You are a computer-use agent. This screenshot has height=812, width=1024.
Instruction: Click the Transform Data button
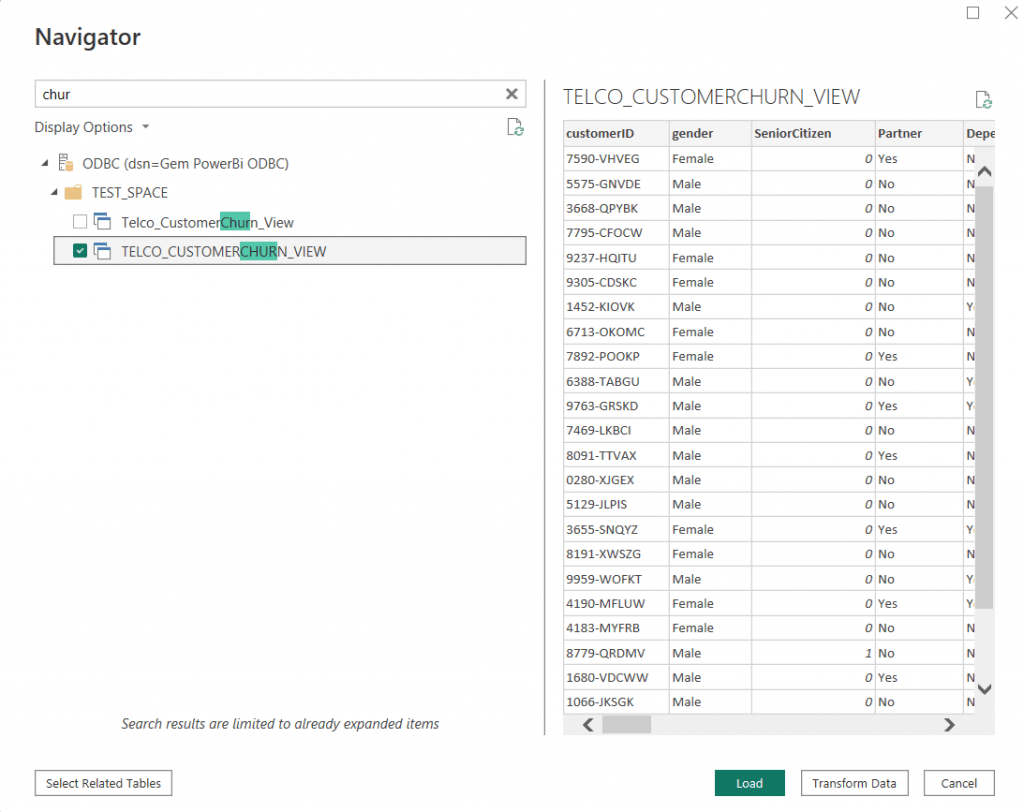click(854, 783)
